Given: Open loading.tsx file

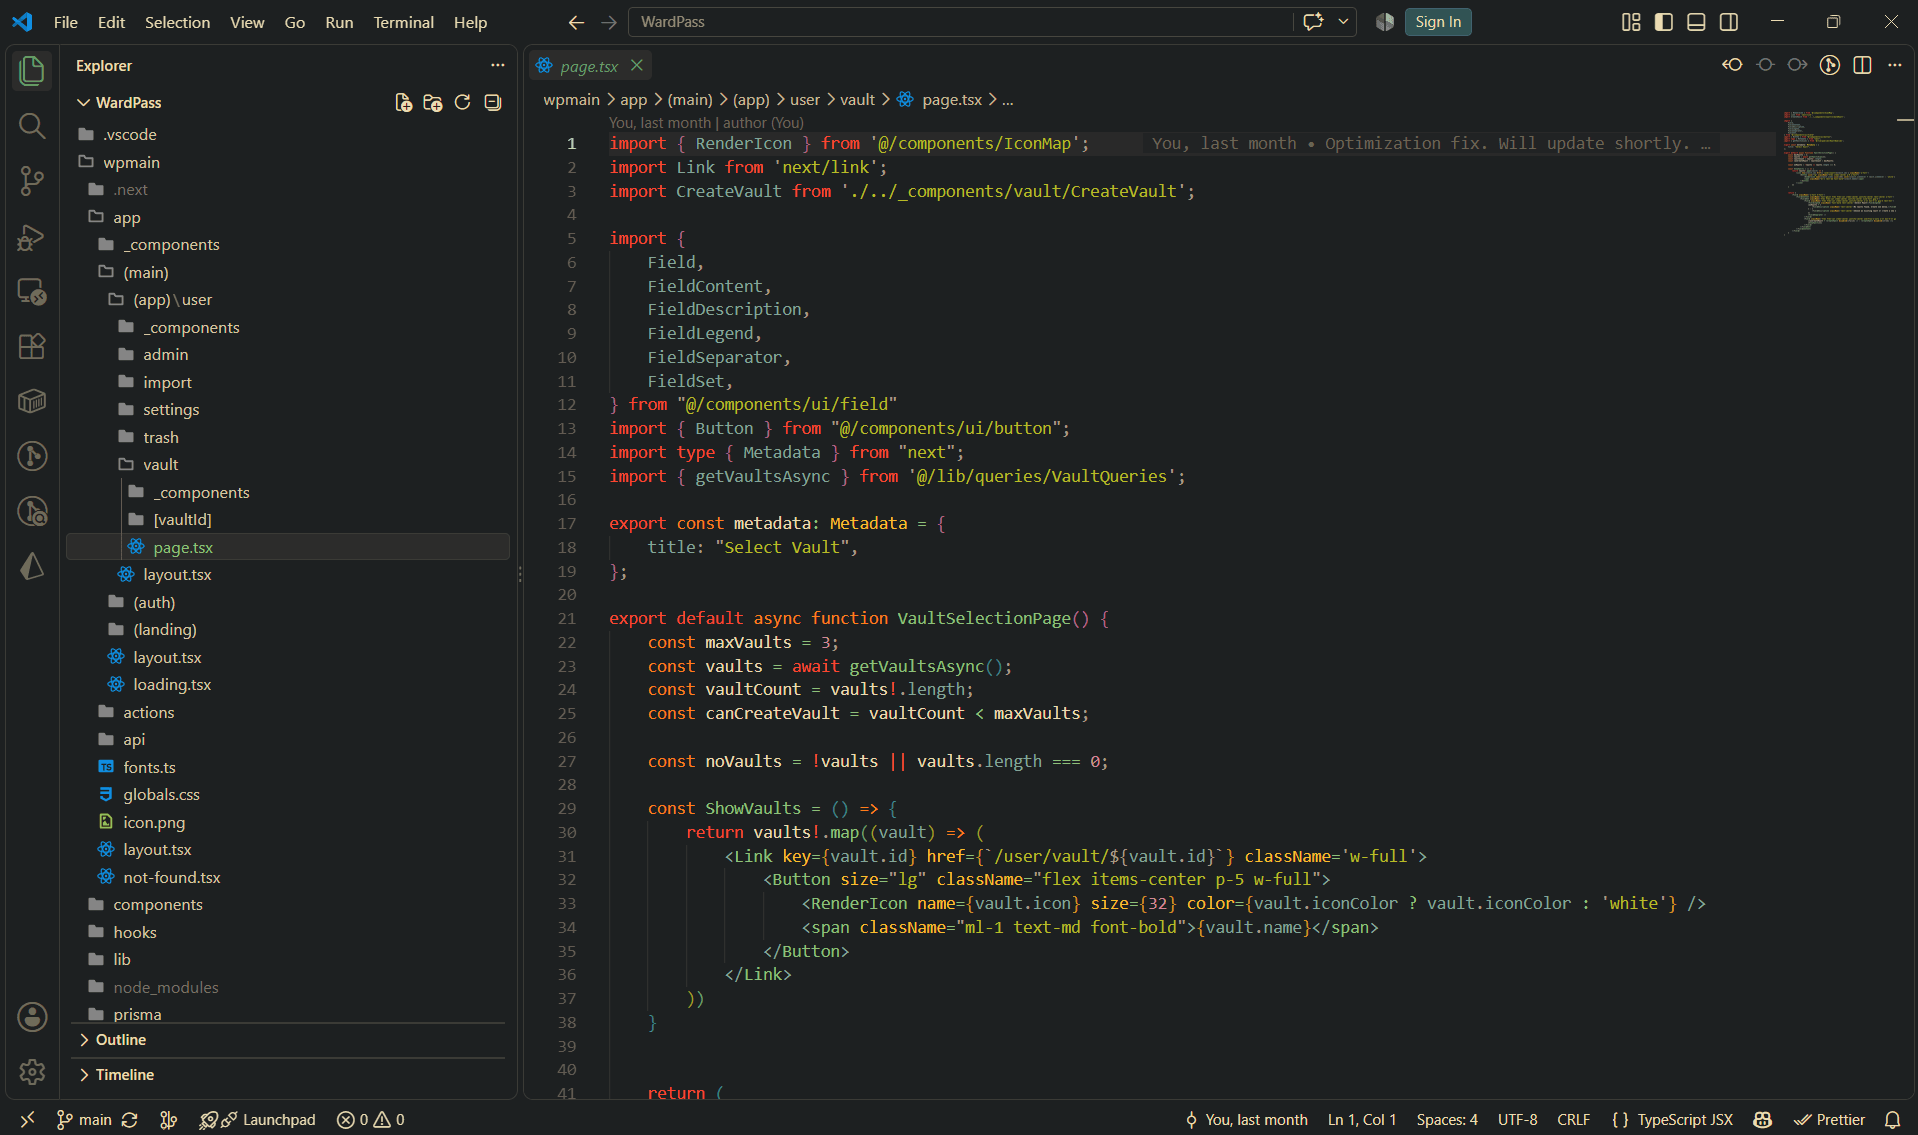Looking at the screenshot, I should [x=172, y=684].
